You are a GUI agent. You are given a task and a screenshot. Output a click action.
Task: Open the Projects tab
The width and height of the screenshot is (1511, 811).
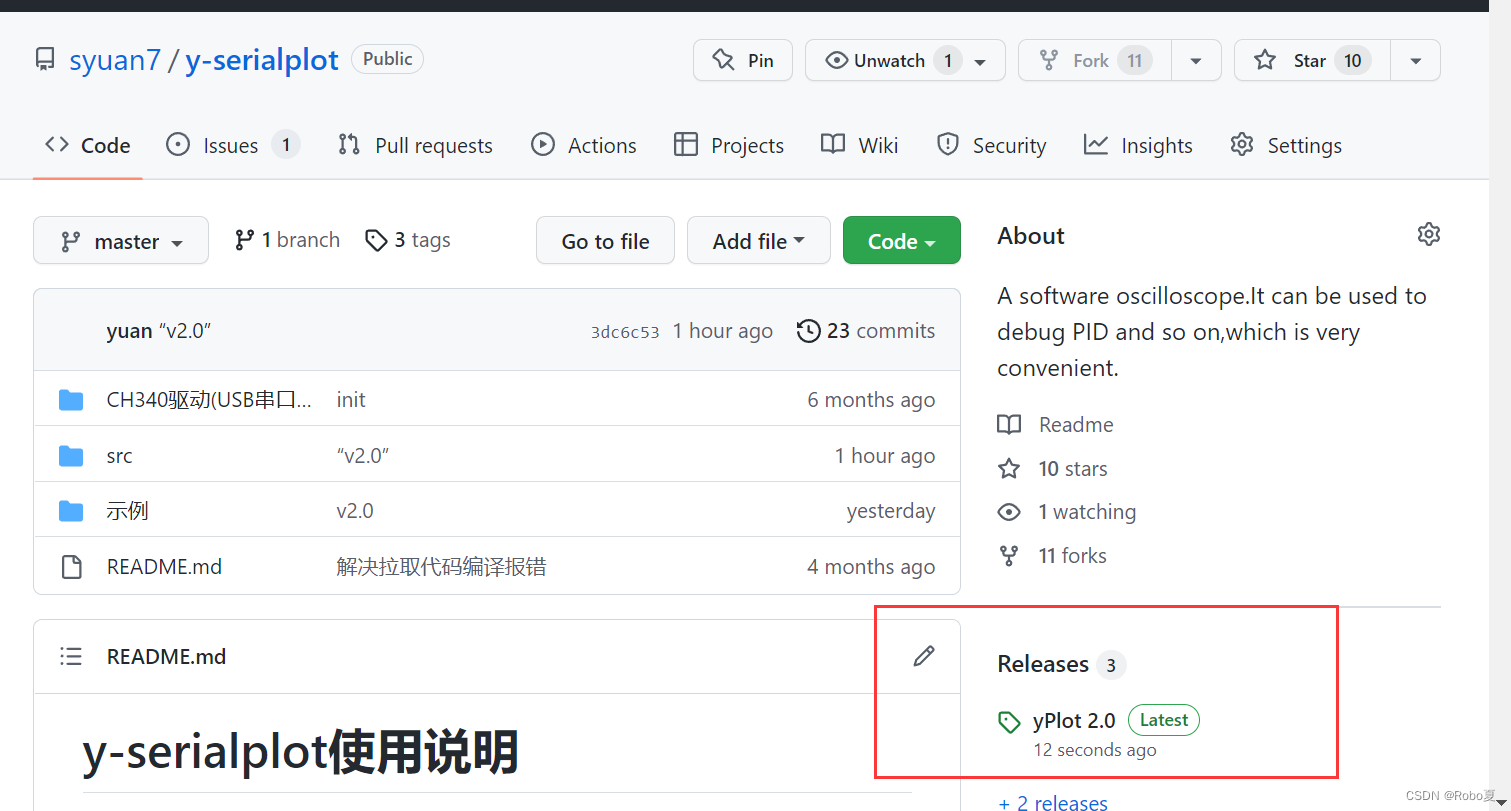coord(729,145)
